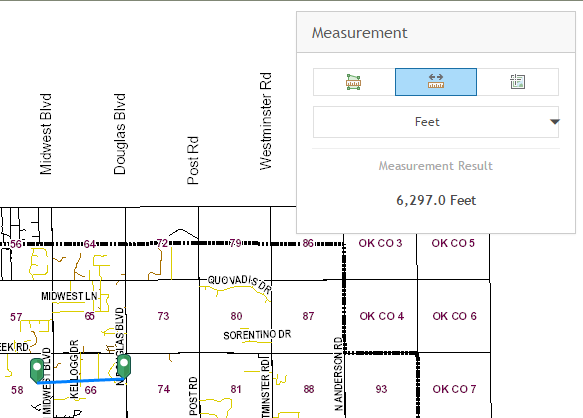583x418 pixels.
Task: Click the Measurement panel title
Action: tap(360, 33)
